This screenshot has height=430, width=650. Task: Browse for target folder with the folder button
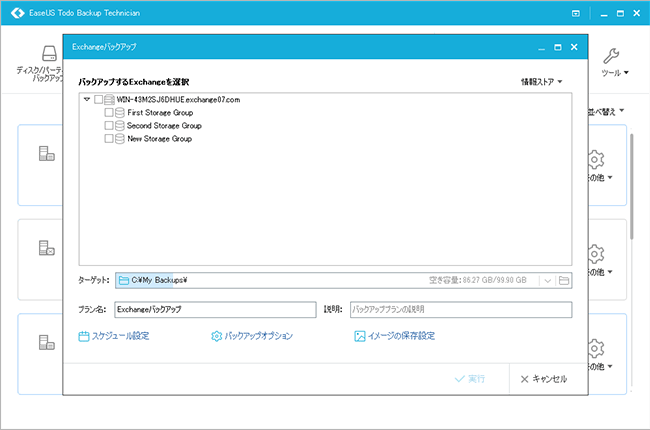[x=564, y=281]
